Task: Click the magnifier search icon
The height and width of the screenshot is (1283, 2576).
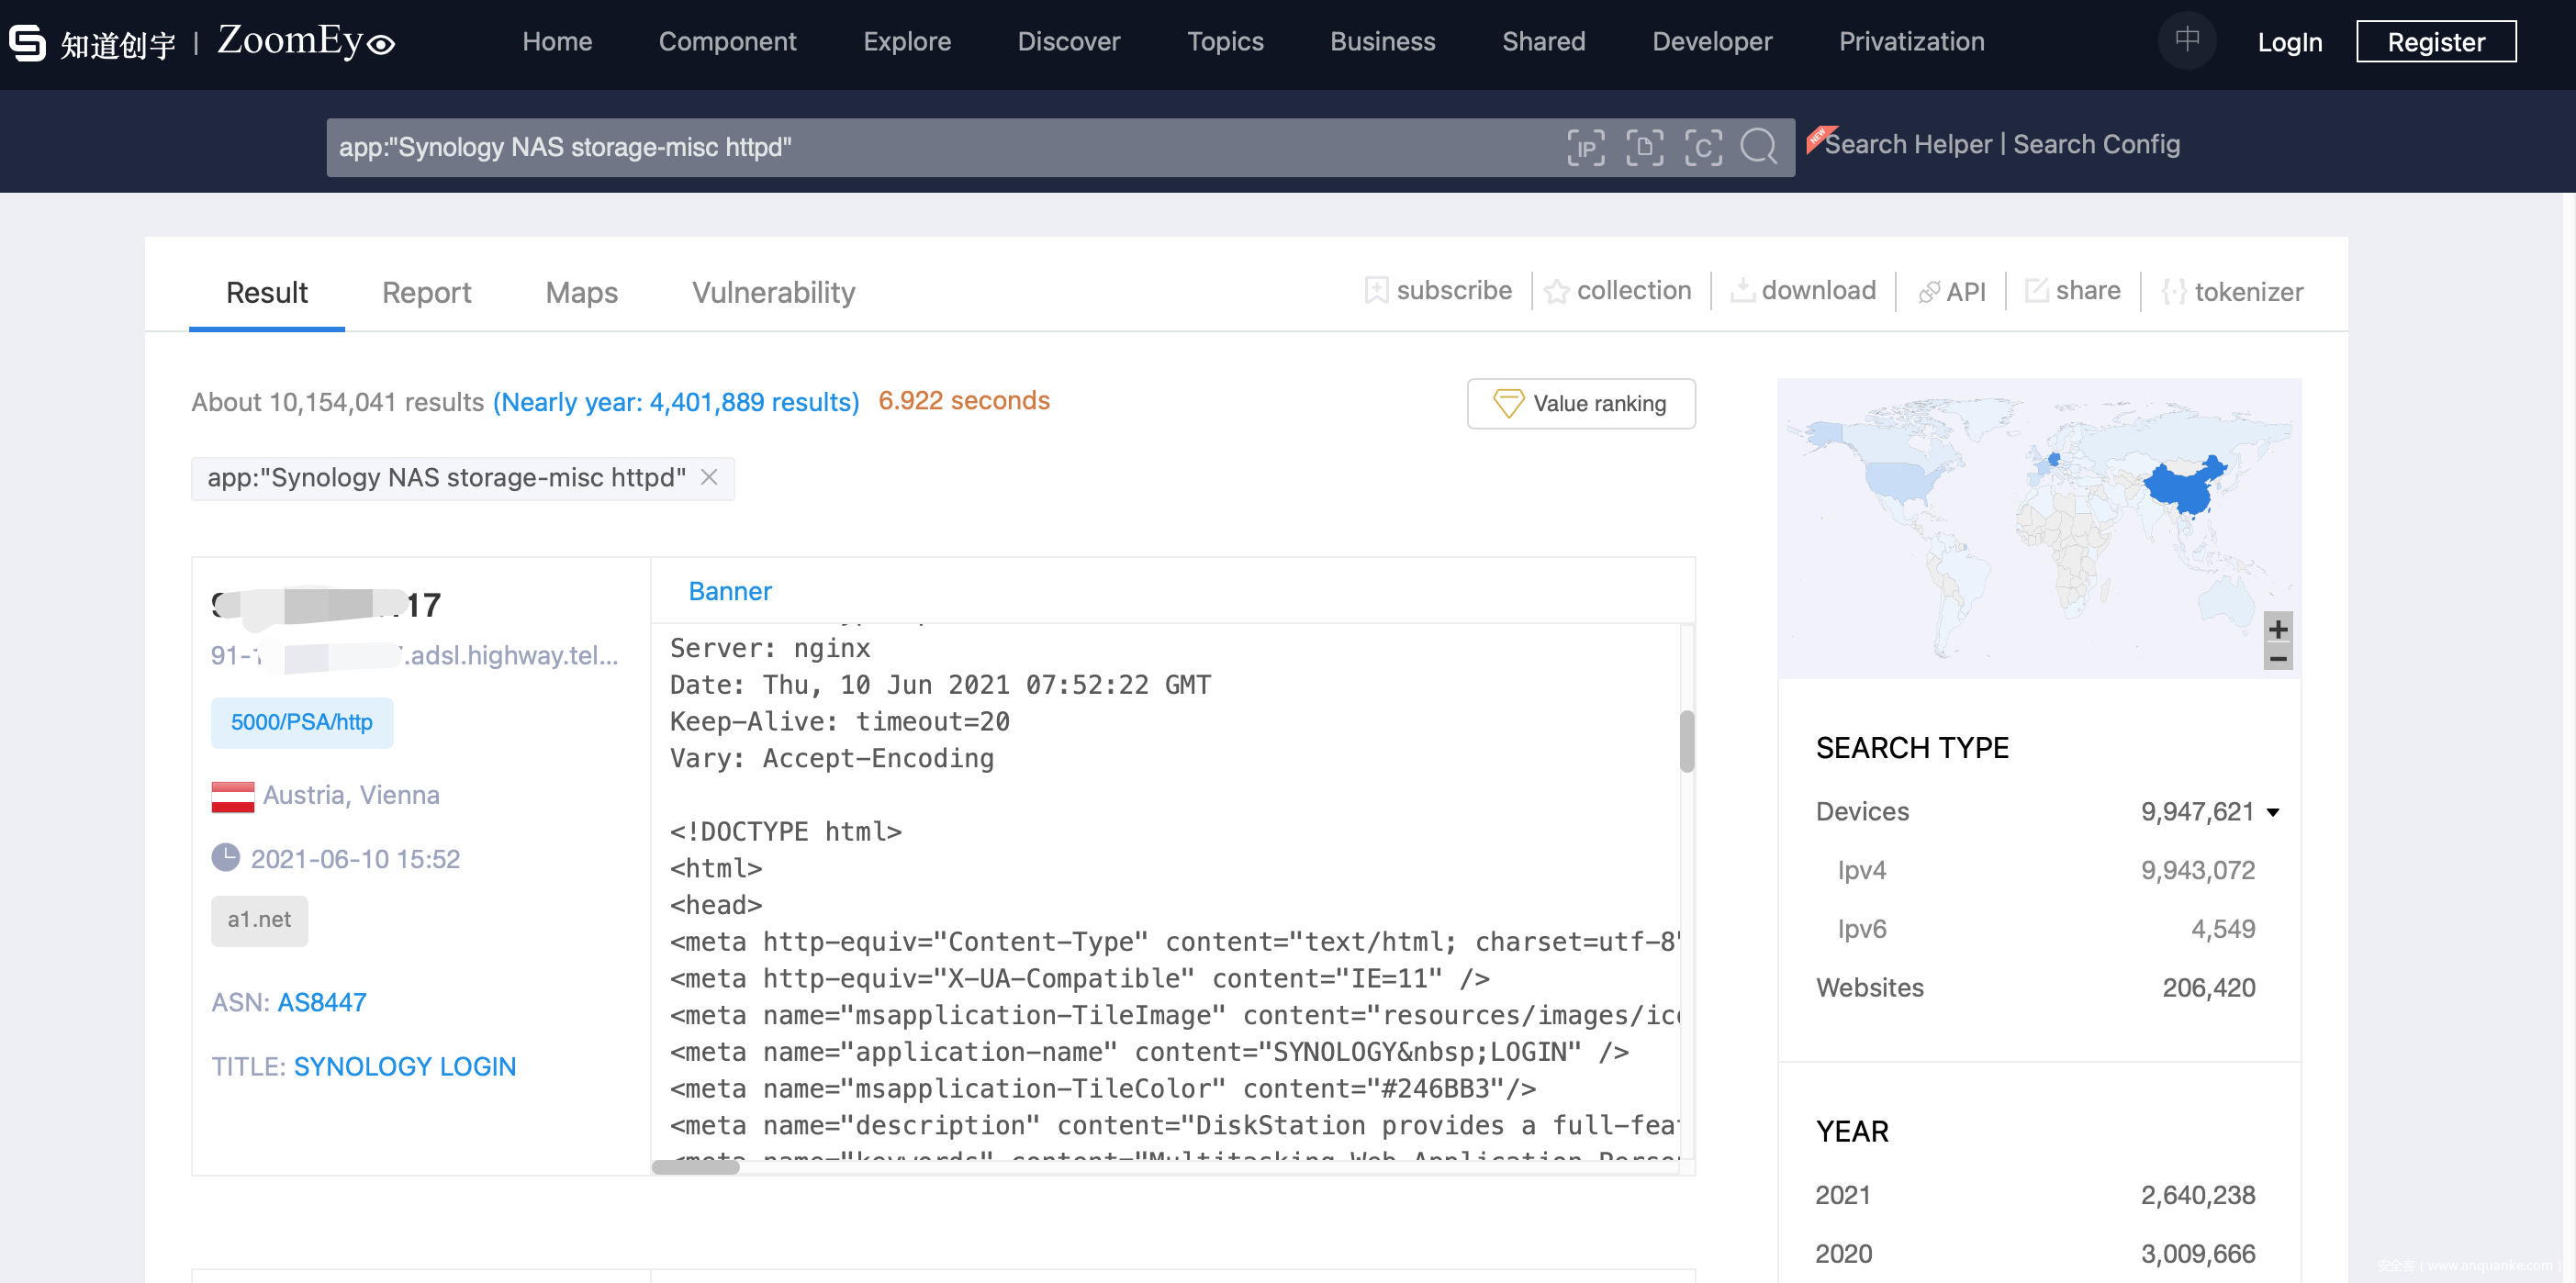Action: tap(1758, 147)
